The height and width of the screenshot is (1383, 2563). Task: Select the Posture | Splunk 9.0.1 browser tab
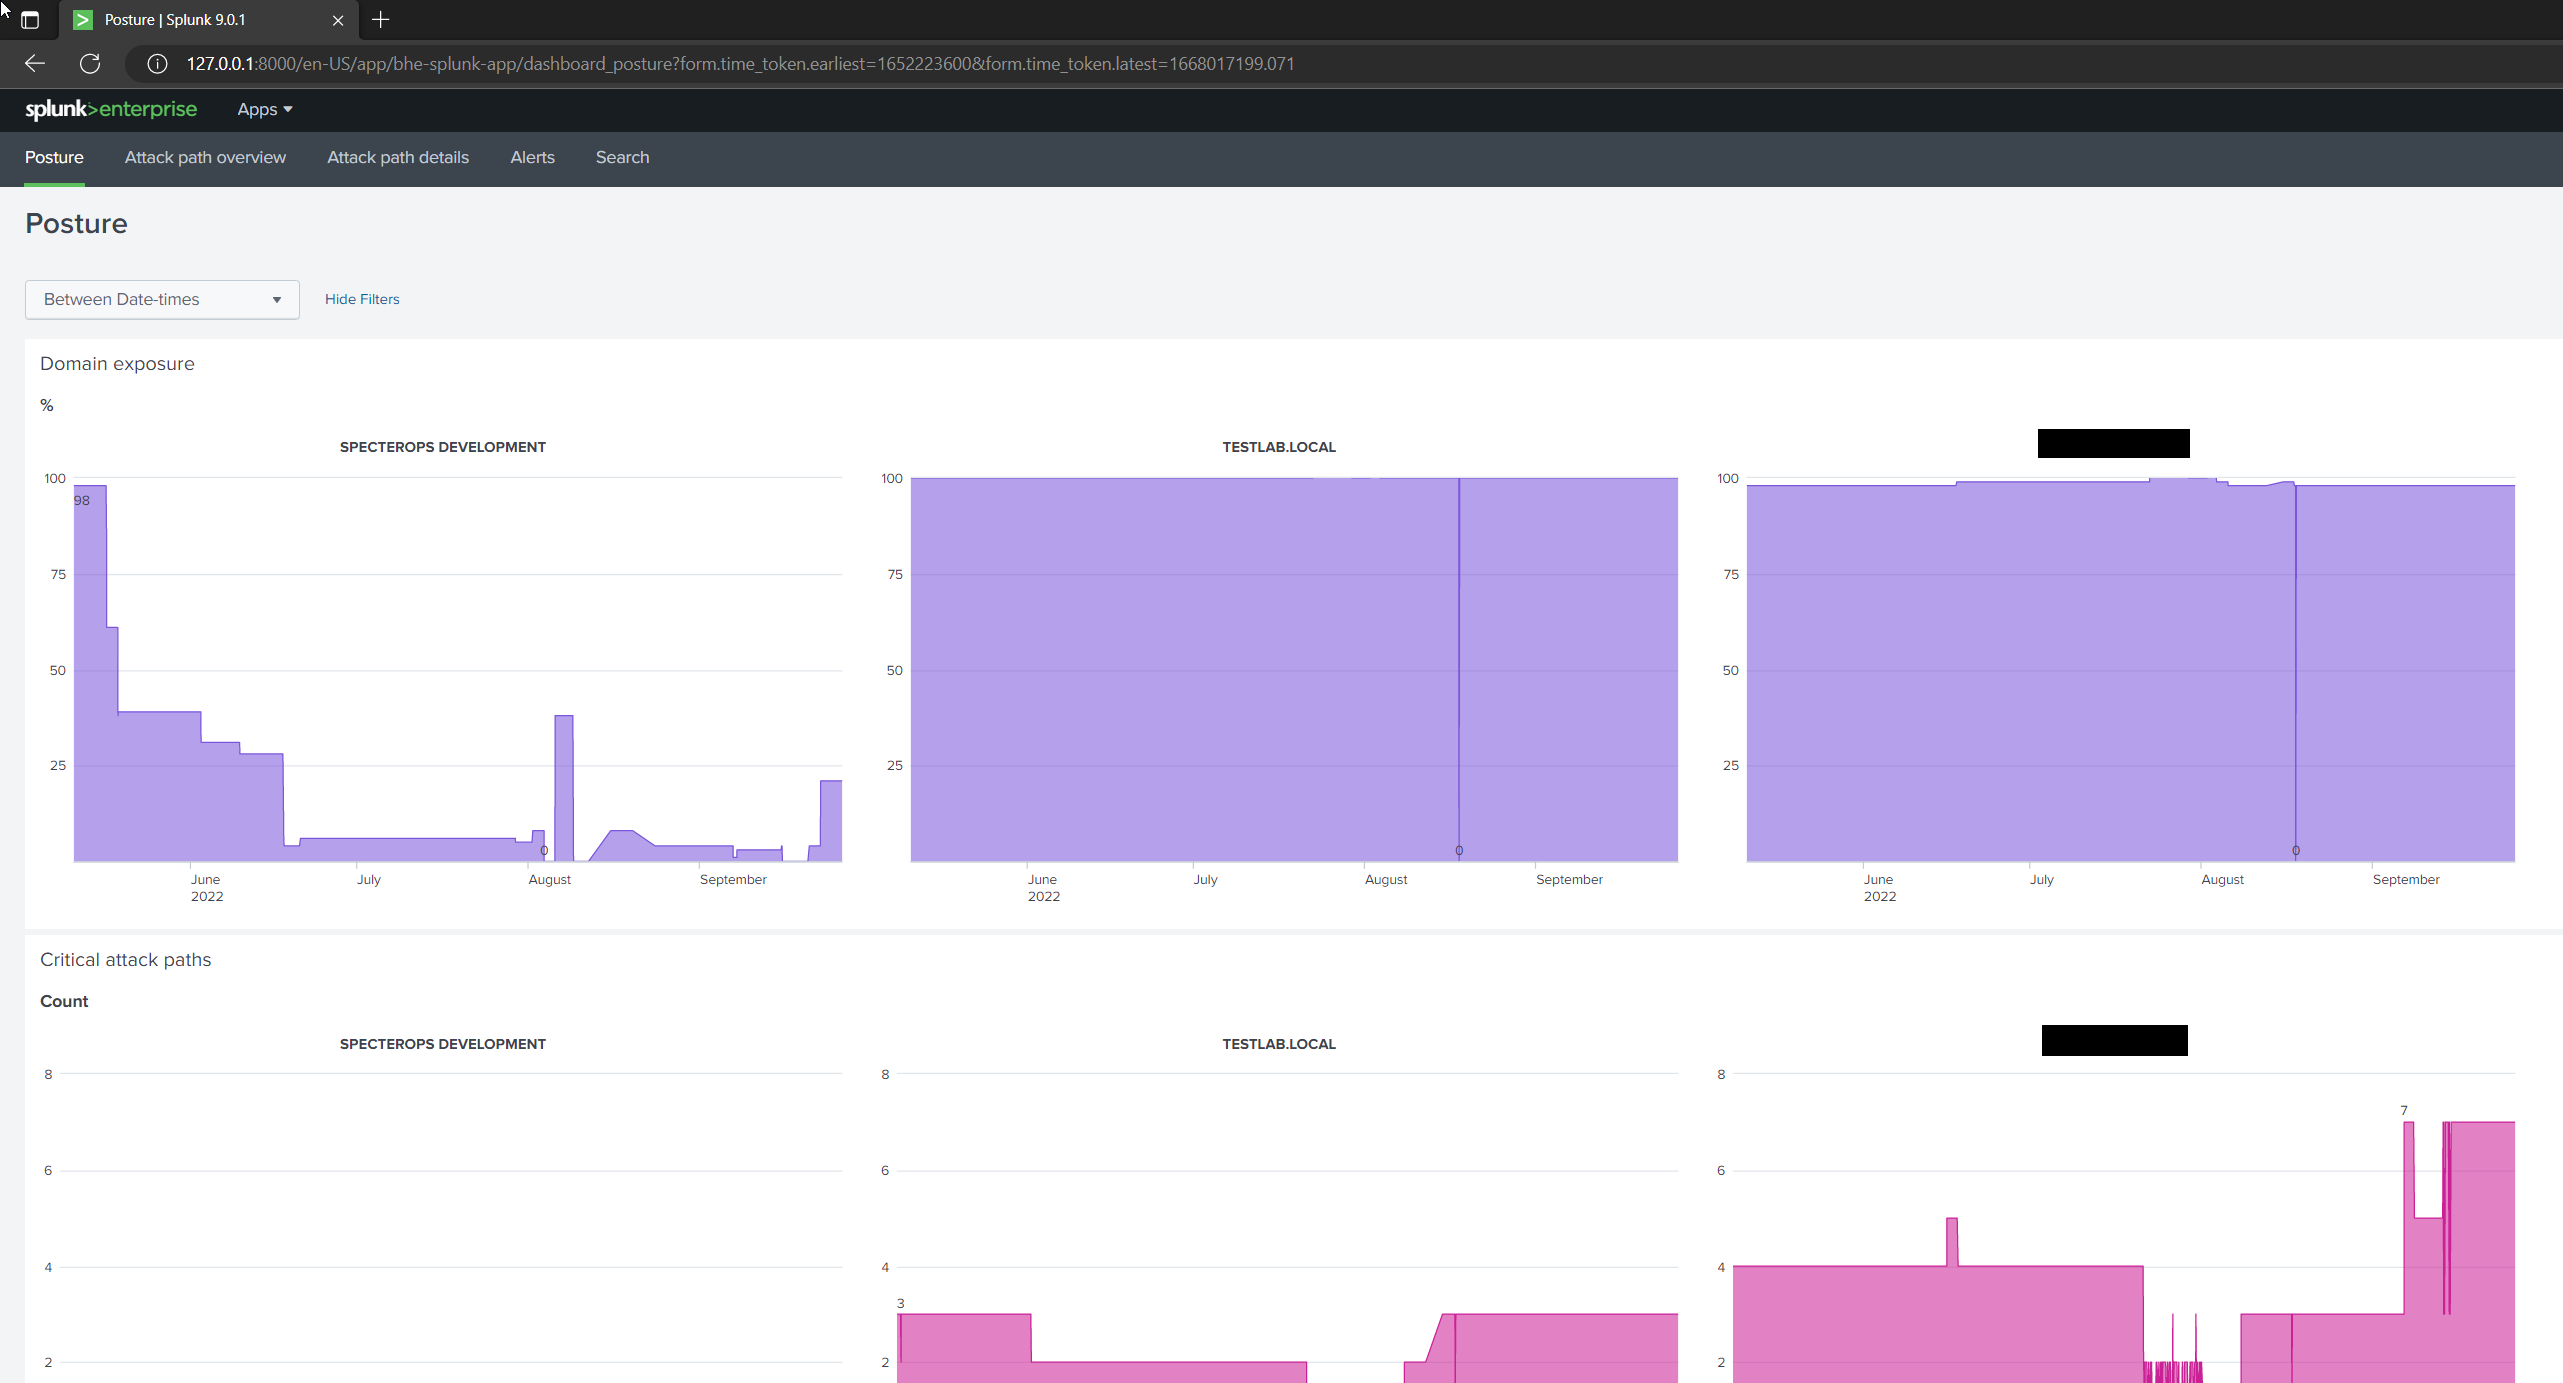coord(209,20)
